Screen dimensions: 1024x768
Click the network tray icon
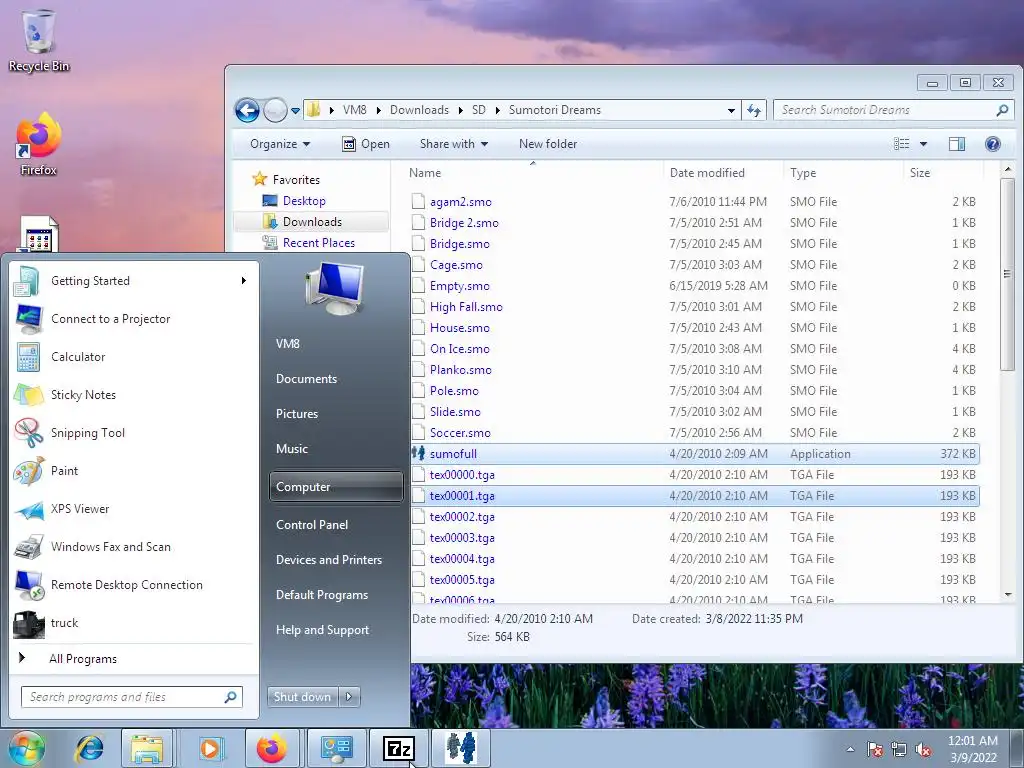899,749
